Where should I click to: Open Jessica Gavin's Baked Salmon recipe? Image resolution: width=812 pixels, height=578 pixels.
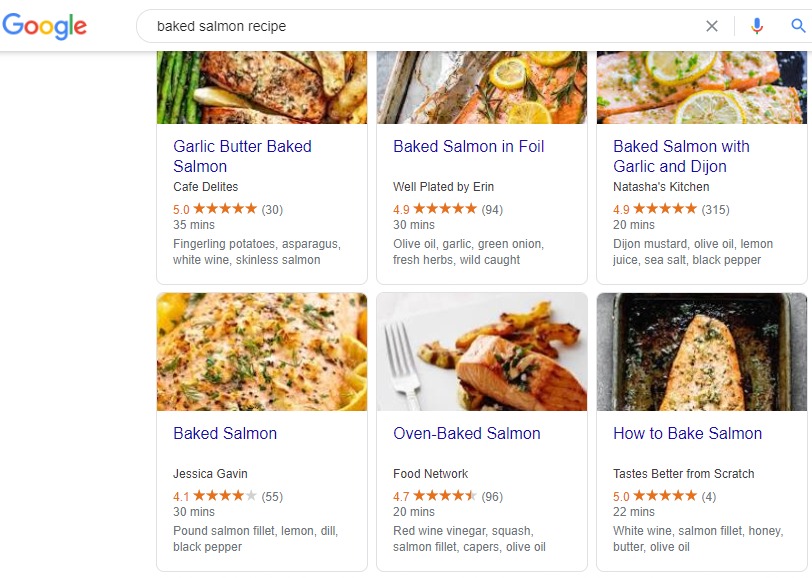point(225,433)
